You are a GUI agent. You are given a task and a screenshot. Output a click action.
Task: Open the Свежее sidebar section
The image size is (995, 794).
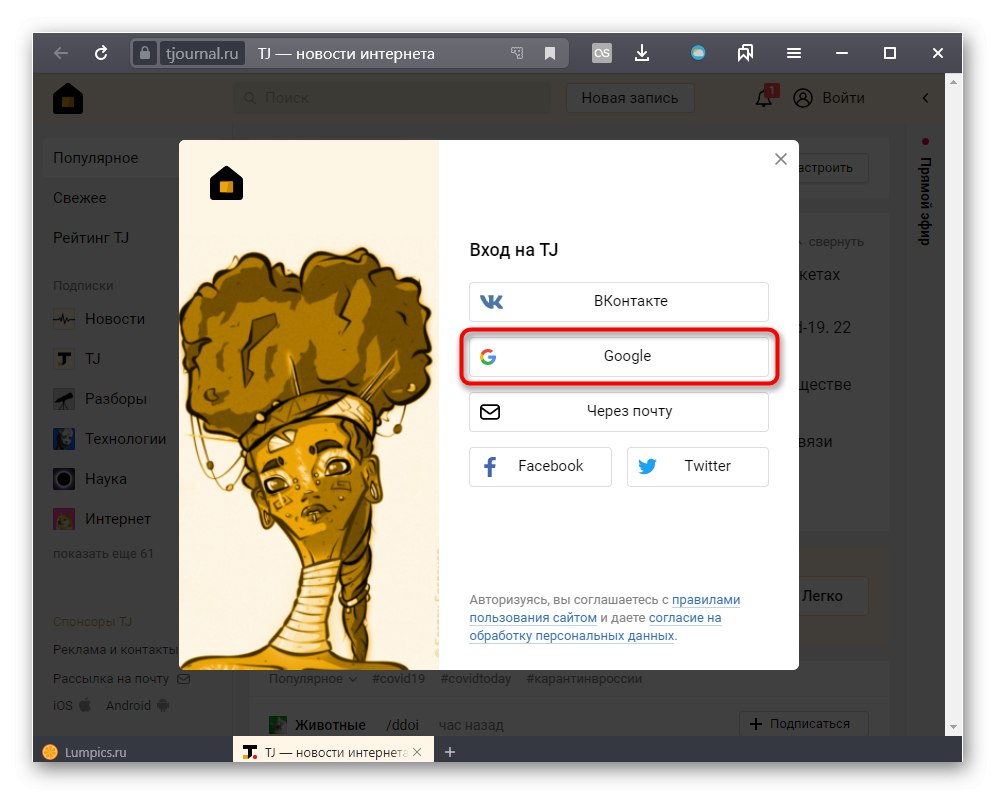[x=80, y=198]
